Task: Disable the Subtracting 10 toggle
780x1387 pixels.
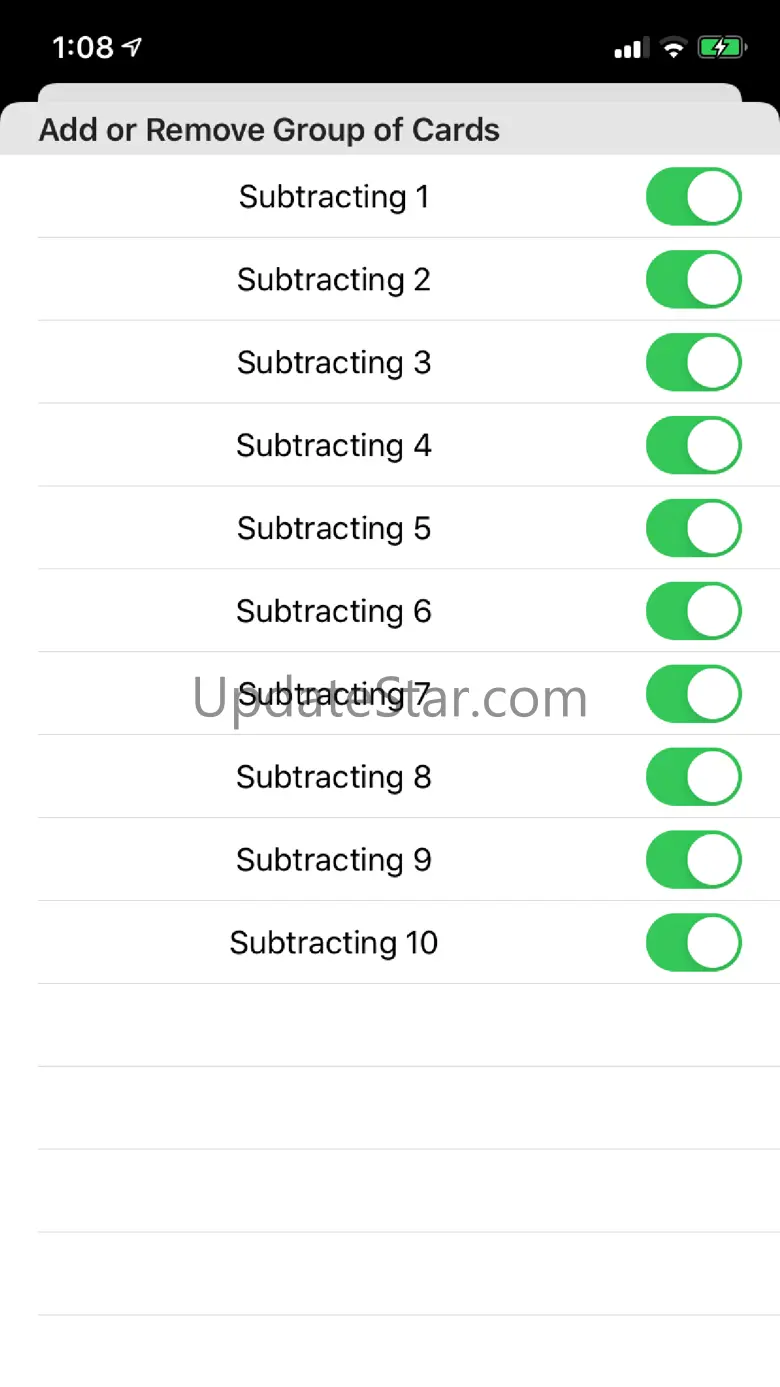Action: coord(693,943)
